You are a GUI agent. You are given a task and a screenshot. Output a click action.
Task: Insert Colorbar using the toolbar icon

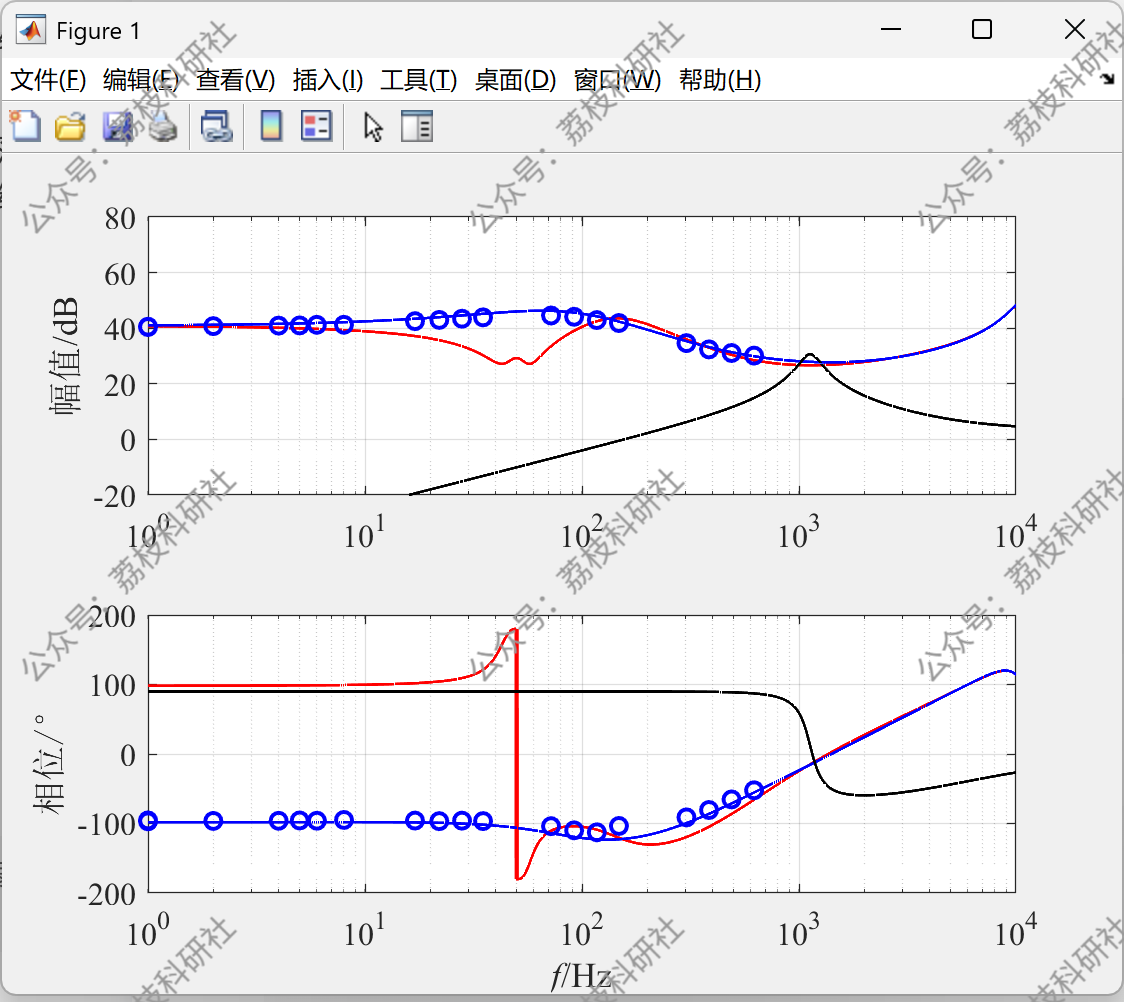271,126
